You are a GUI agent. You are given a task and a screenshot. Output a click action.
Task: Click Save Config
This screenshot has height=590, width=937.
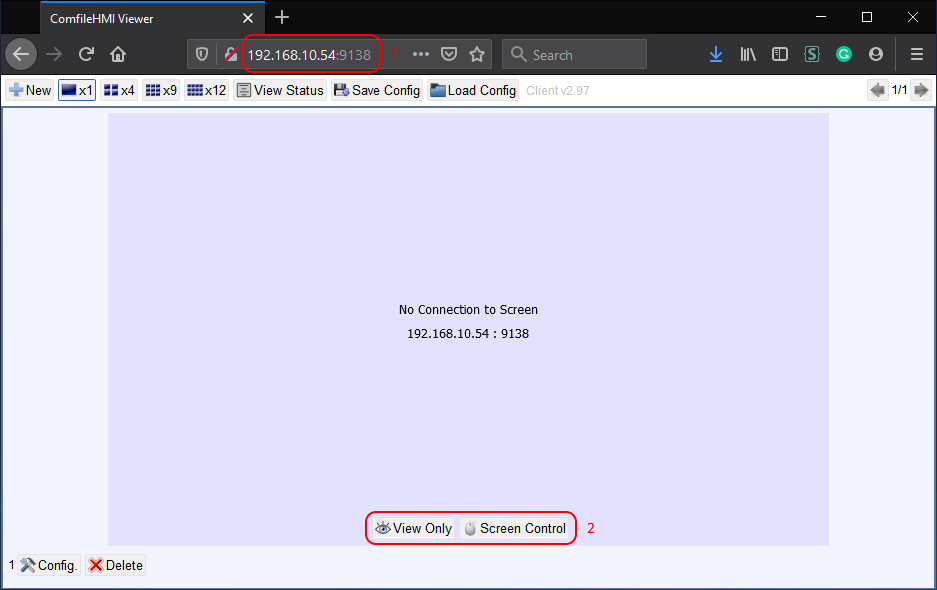click(x=377, y=90)
